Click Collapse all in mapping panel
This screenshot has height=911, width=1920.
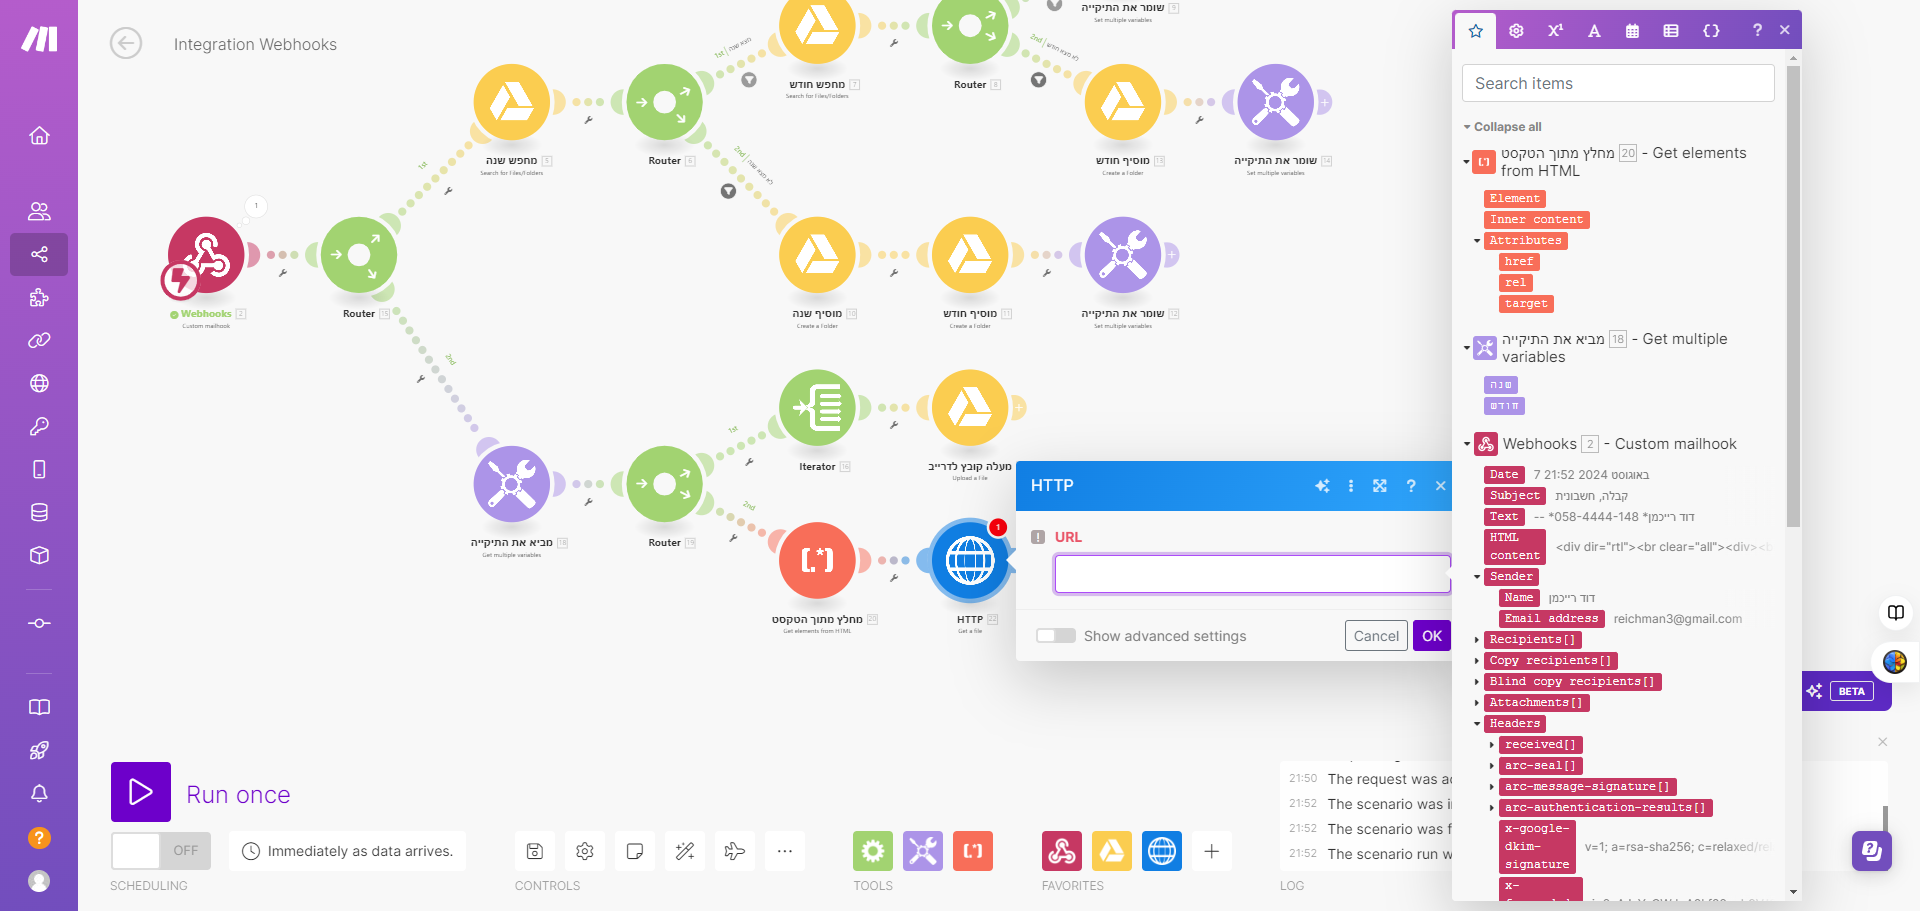click(x=1507, y=127)
